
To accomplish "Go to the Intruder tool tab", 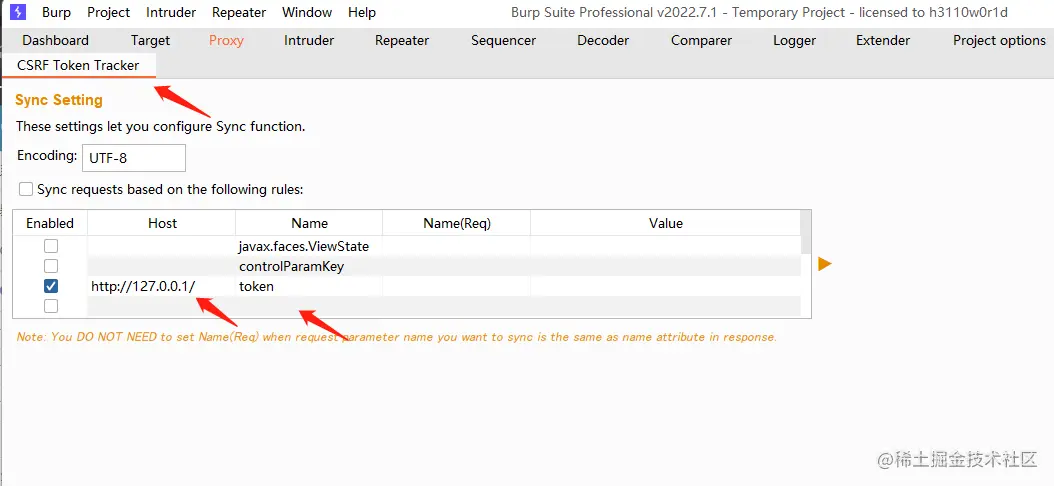I will [x=309, y=40].
